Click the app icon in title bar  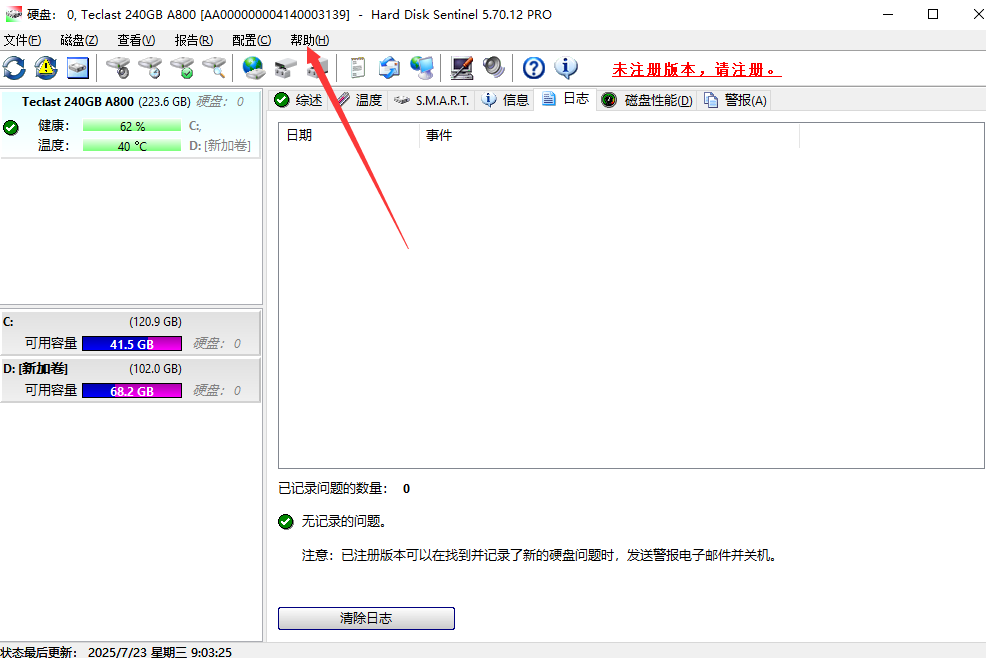13,14
